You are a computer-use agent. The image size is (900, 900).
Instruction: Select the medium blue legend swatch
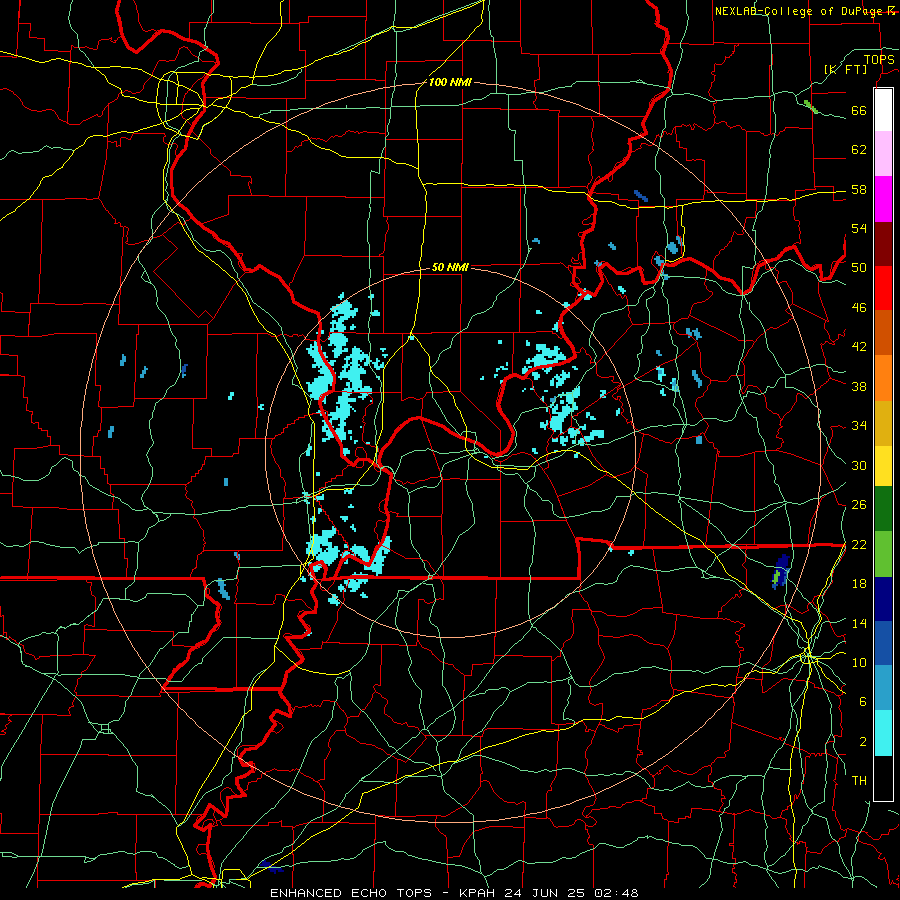coord(883,643)
